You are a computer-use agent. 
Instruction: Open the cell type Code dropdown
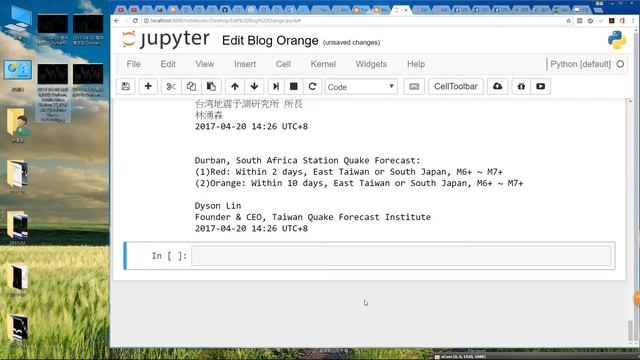(361, 87)
